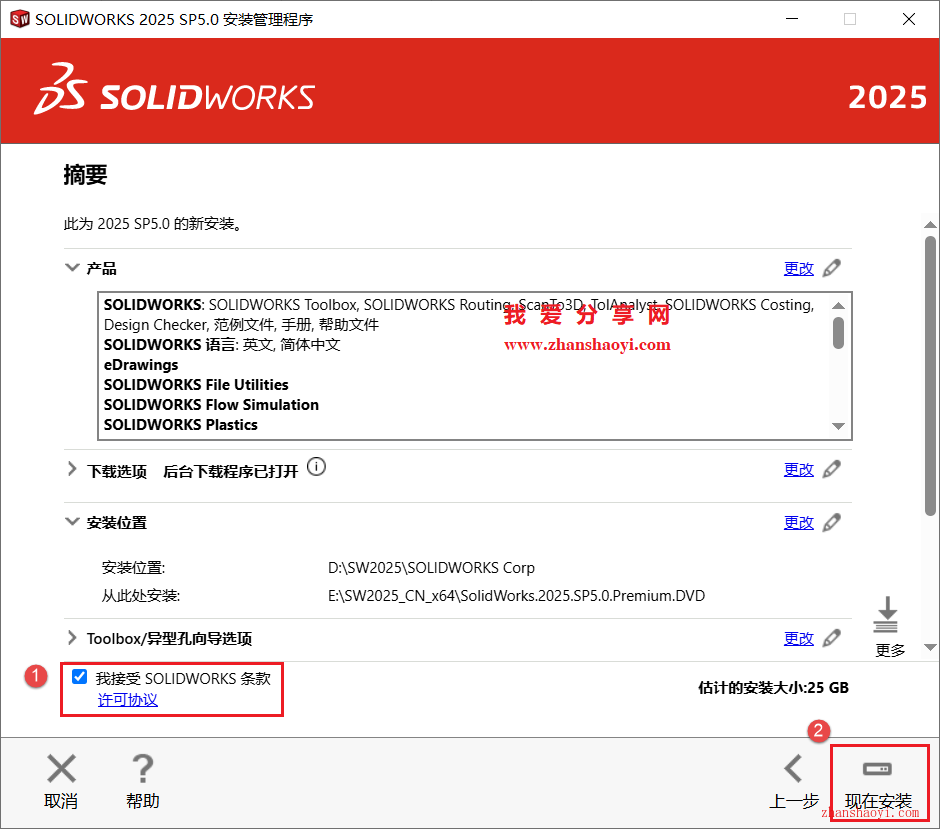Click source path E:\SW2025_CN_x64 text
940x829 pixels.
pyautogui.click(x=516, y=596)
